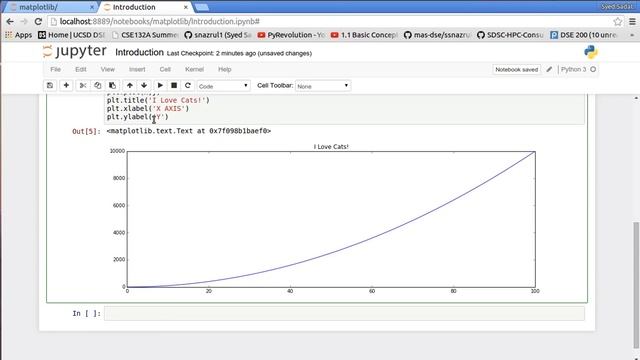Copy selected cells icon

pos(98,85)
